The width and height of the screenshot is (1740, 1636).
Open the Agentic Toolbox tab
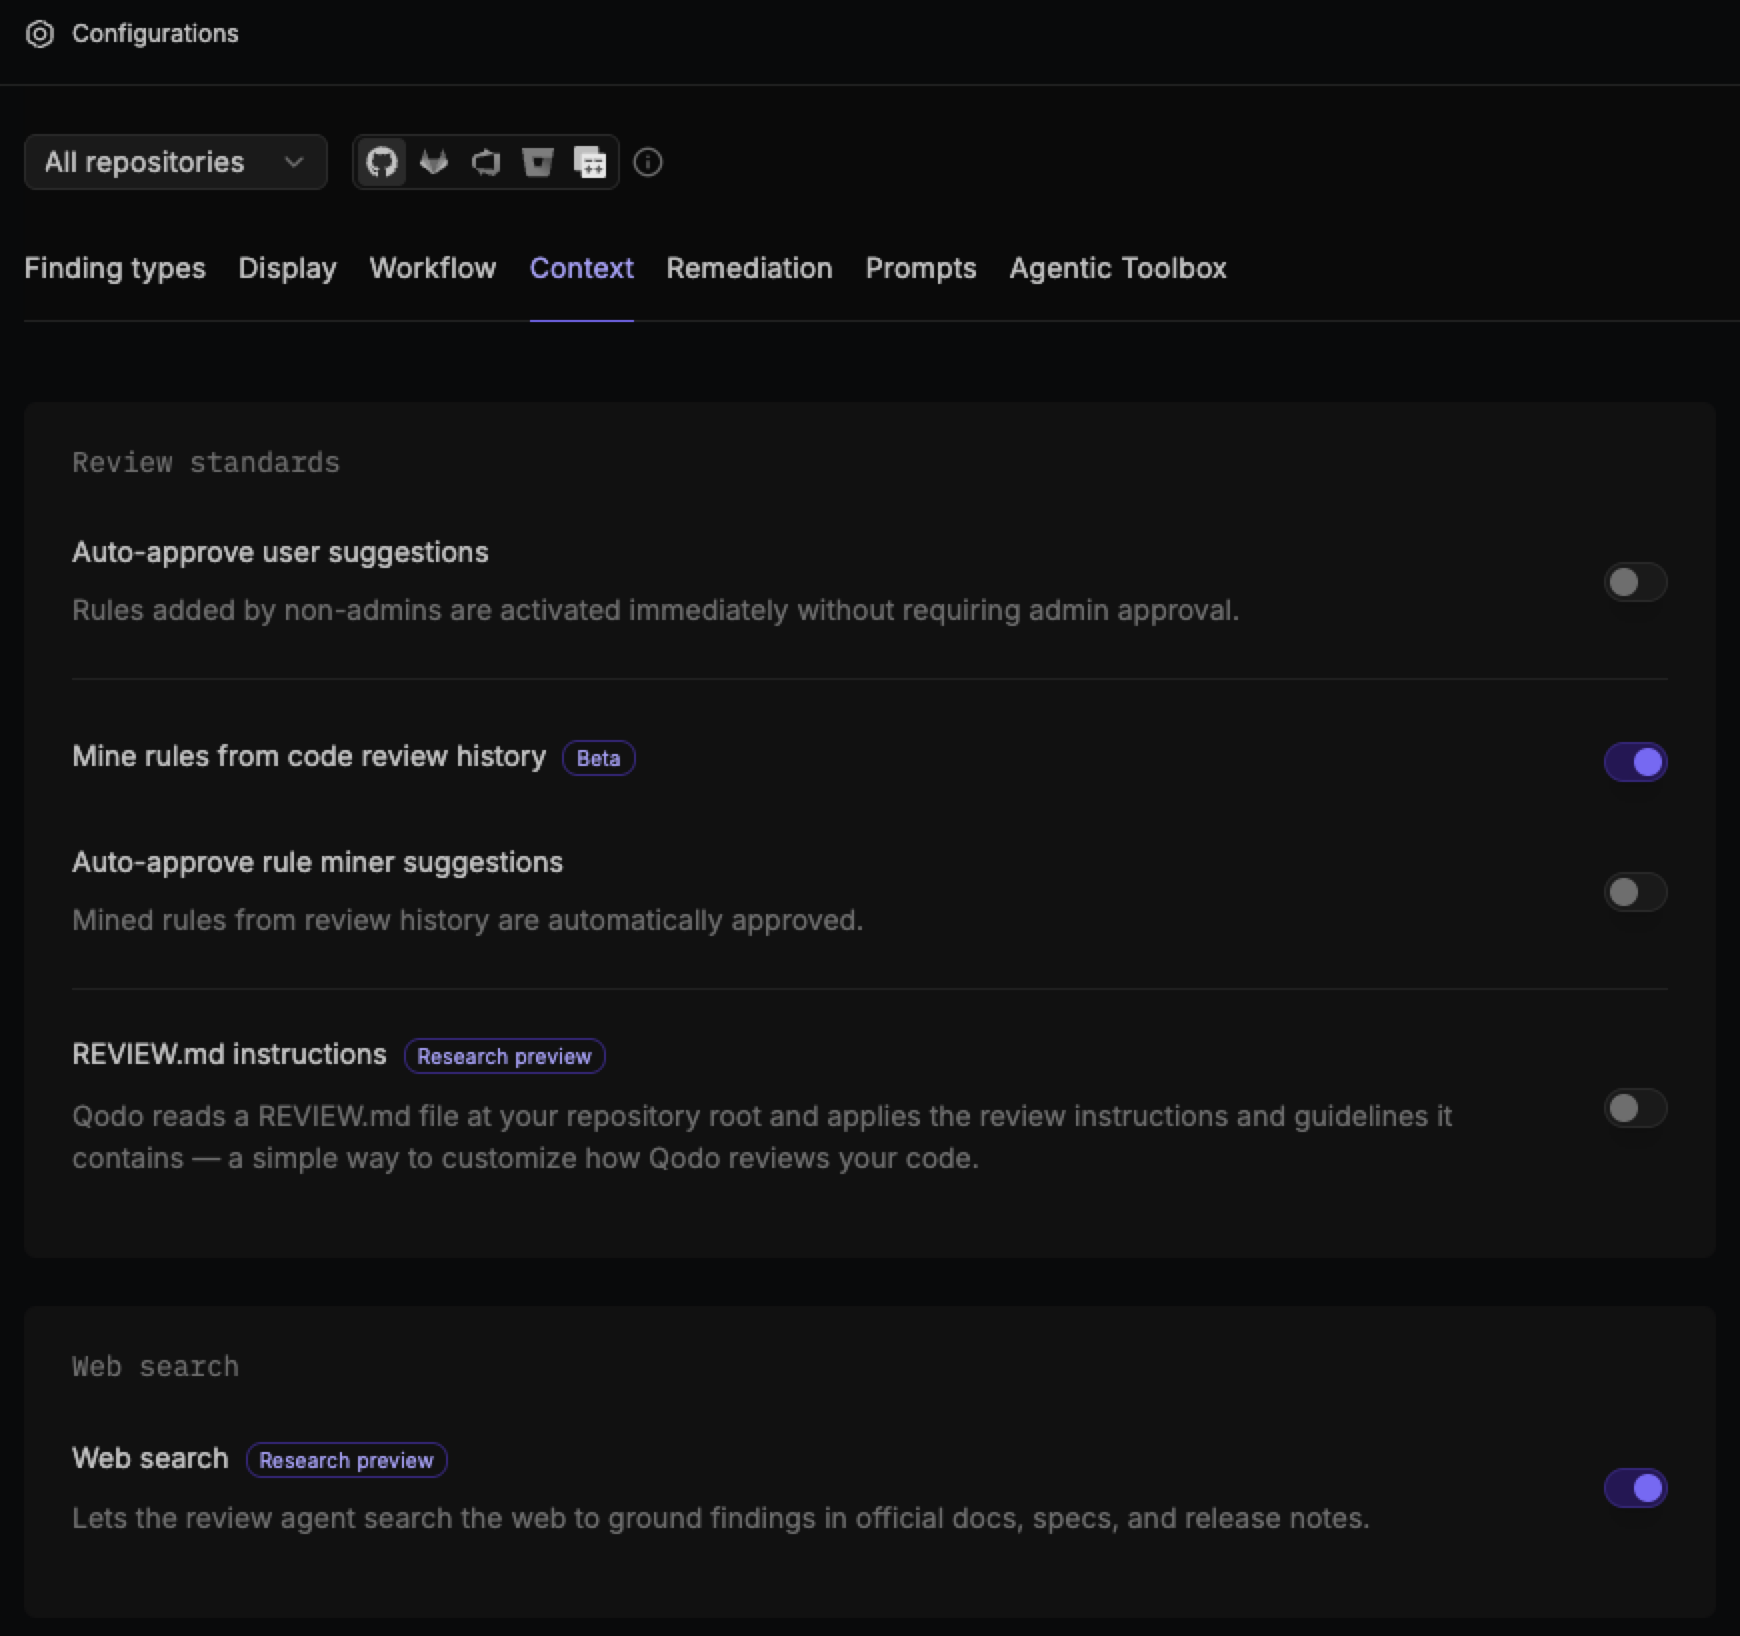1118,268
